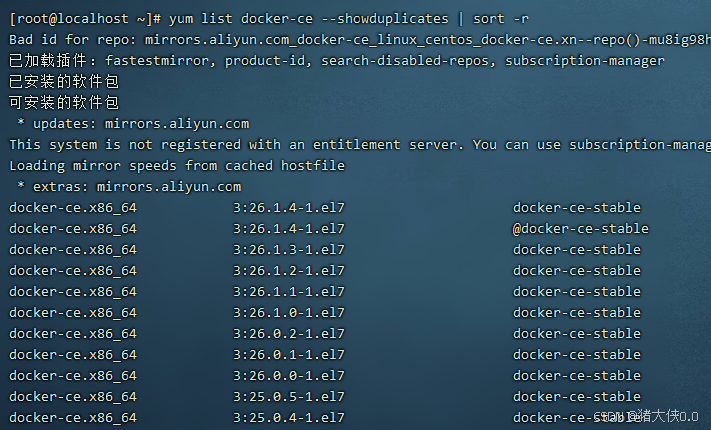
Task: Select the 已安装的软件包 heading line
Action: [64, 82]
